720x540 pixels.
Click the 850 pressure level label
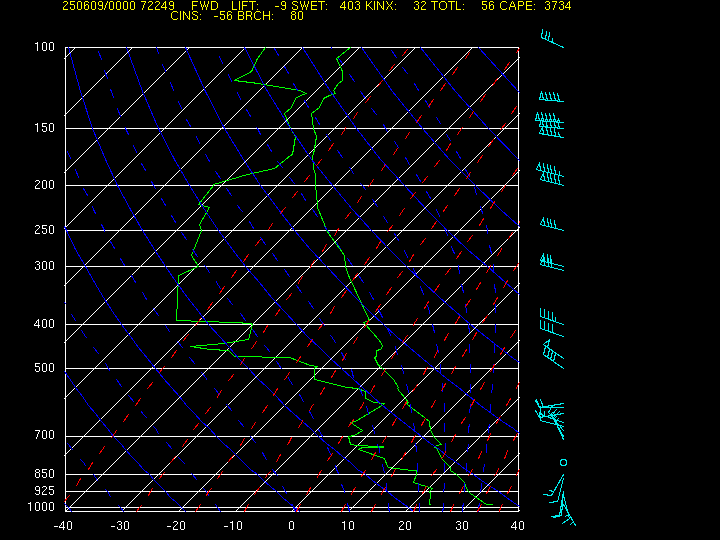[x=45, y=473]
